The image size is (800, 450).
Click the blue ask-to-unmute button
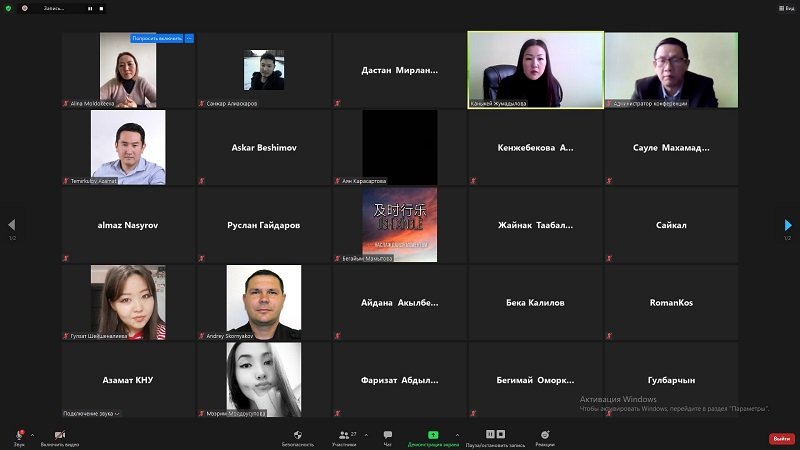pyautogui.click(x=157, y=38)
